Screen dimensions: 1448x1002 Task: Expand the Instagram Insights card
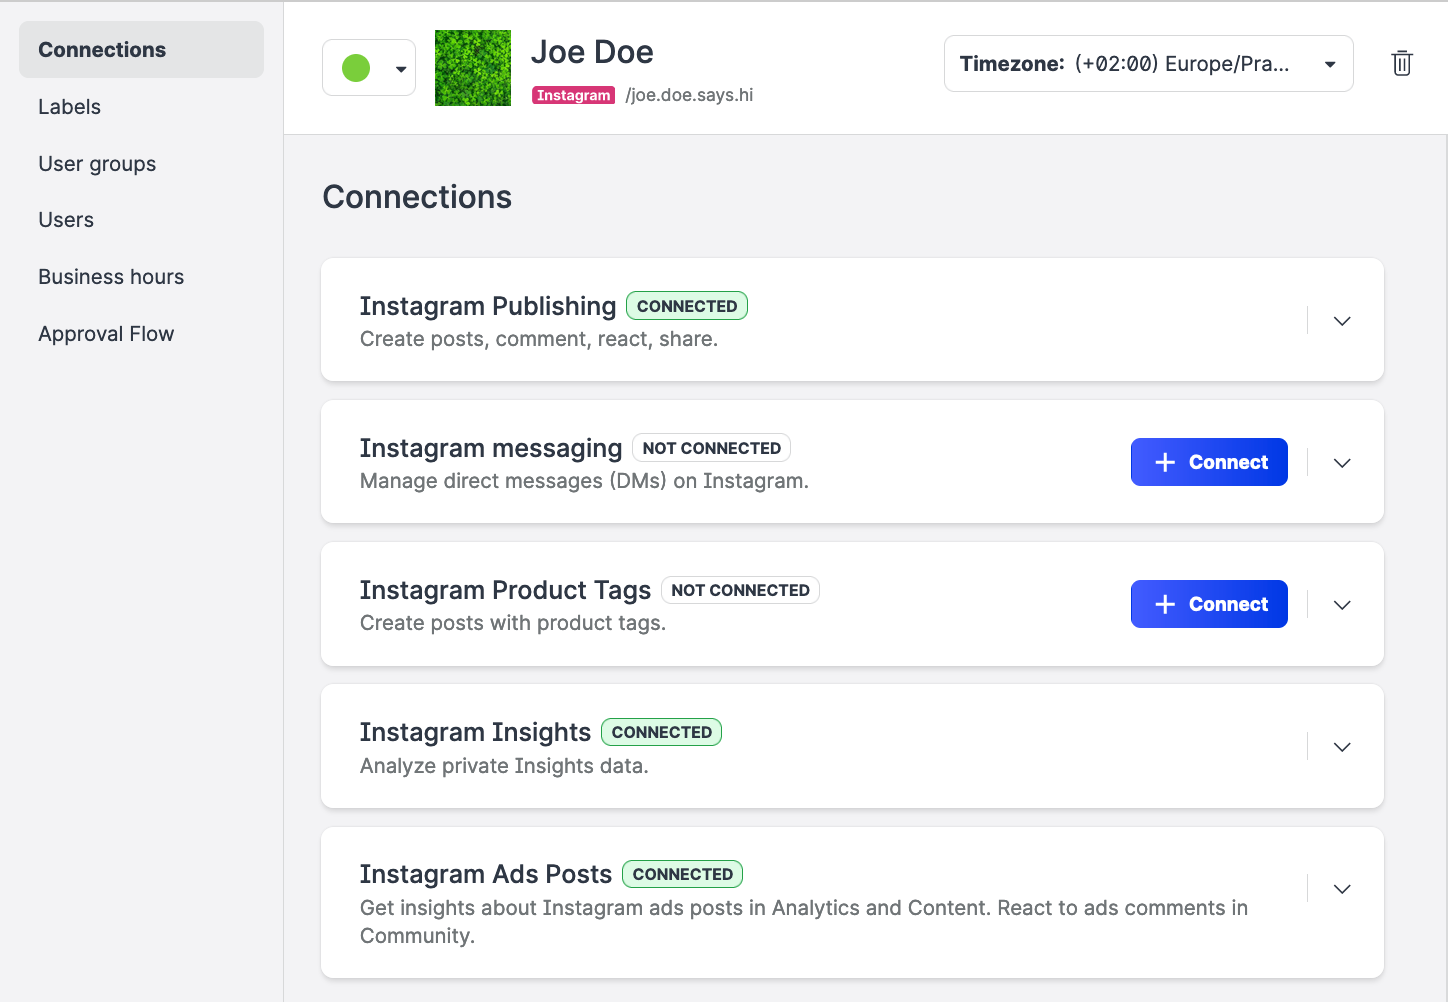coord(1342,747)
